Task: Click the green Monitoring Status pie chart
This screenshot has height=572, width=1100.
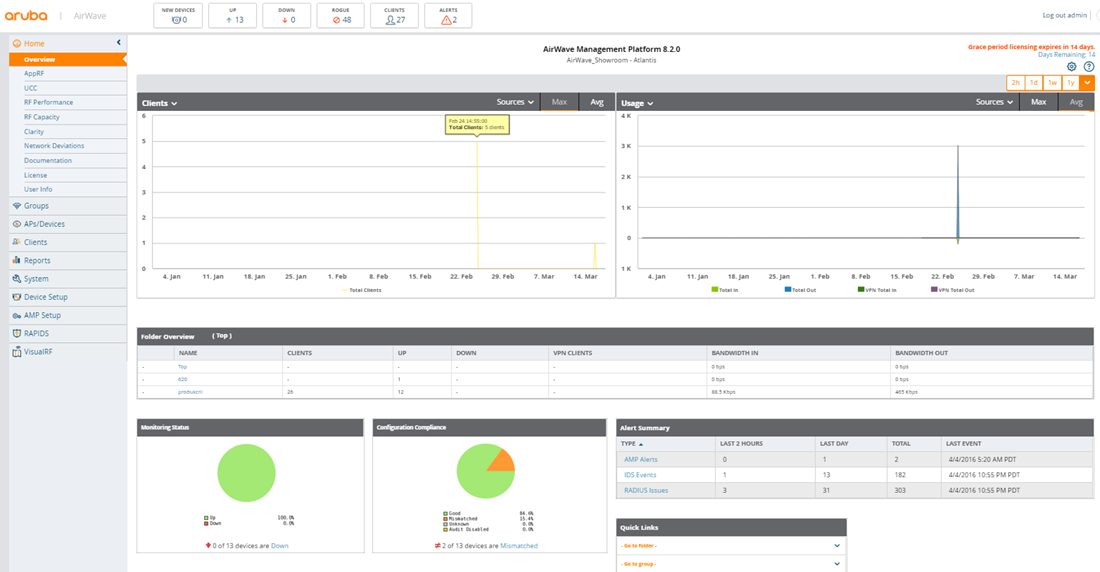Action: tap(246, 473)
